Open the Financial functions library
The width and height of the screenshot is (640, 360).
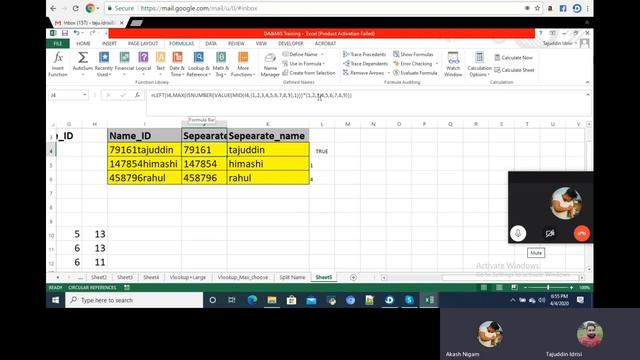click(124, 64)
